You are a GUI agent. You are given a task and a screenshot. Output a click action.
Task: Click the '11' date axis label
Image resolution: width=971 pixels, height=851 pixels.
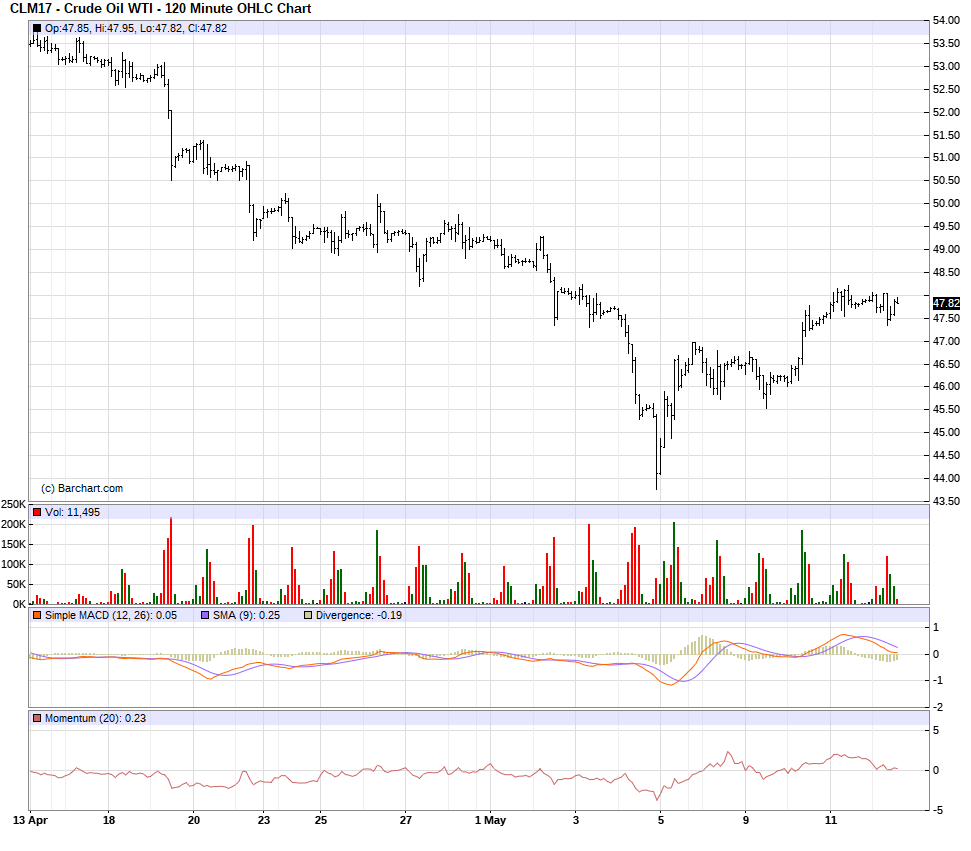click(x=831, y=820)
